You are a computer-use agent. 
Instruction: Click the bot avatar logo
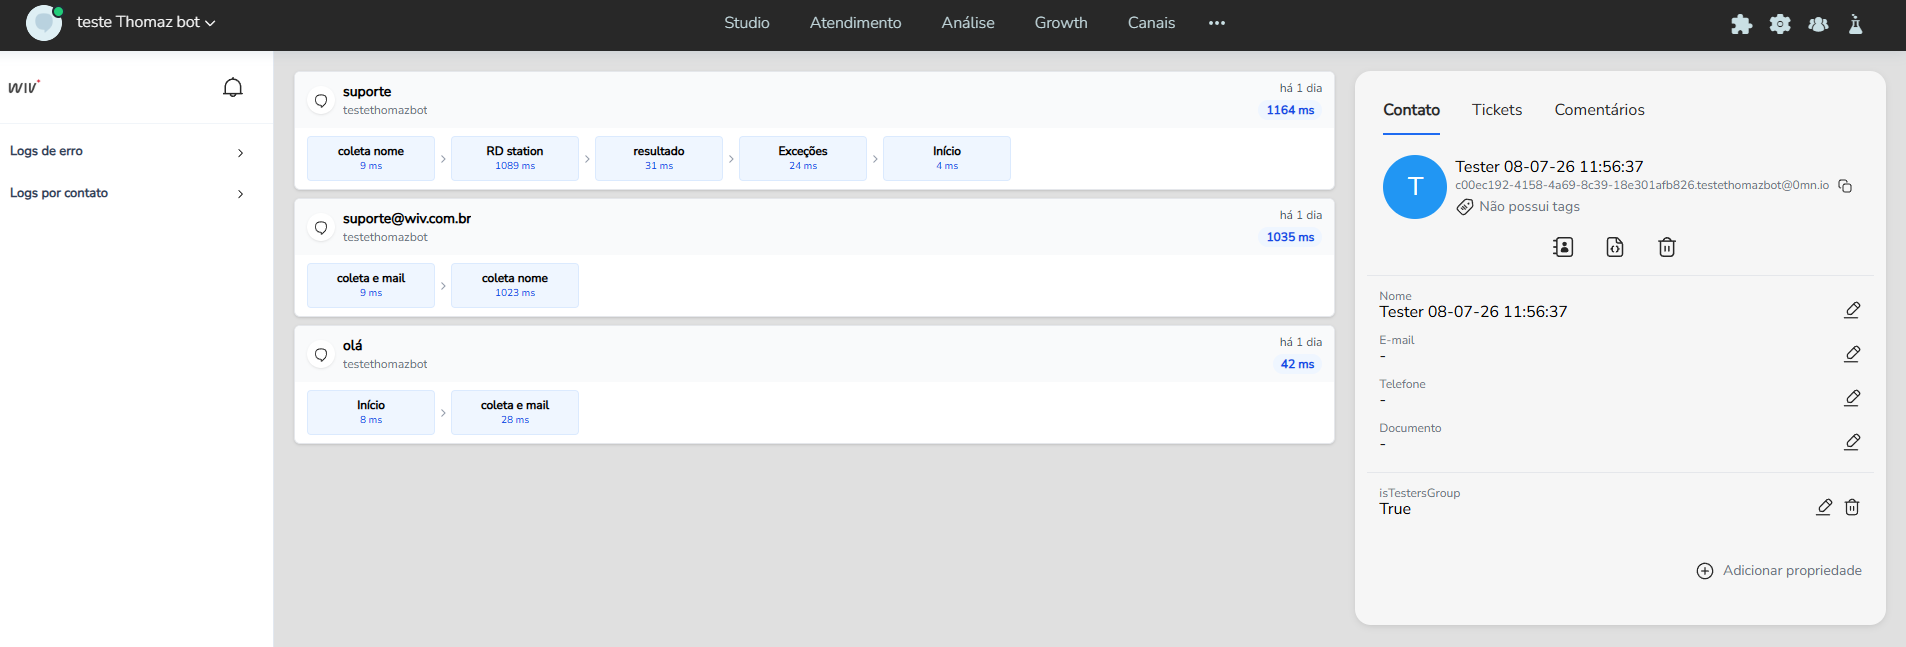pyautogui.click(x=44, y=22)
